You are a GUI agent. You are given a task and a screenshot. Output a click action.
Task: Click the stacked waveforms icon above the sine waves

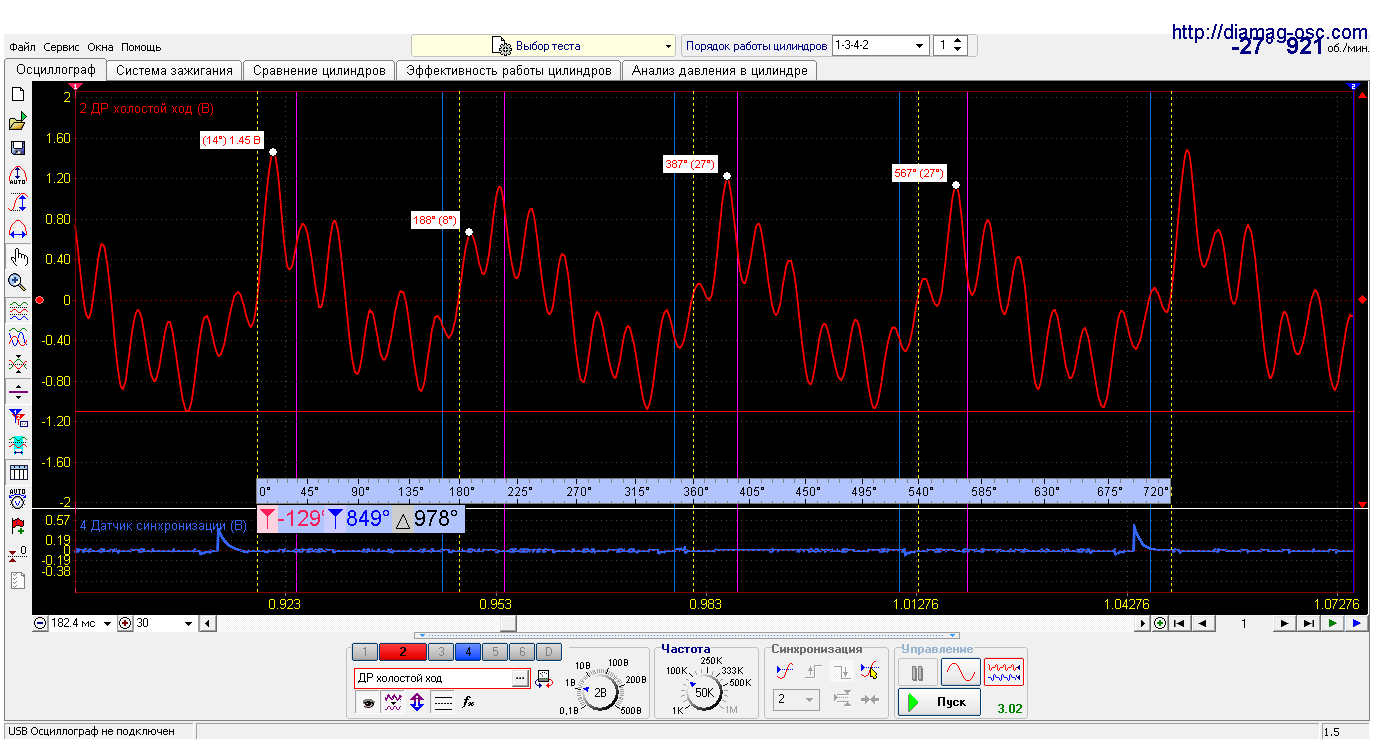pos(18,309)
